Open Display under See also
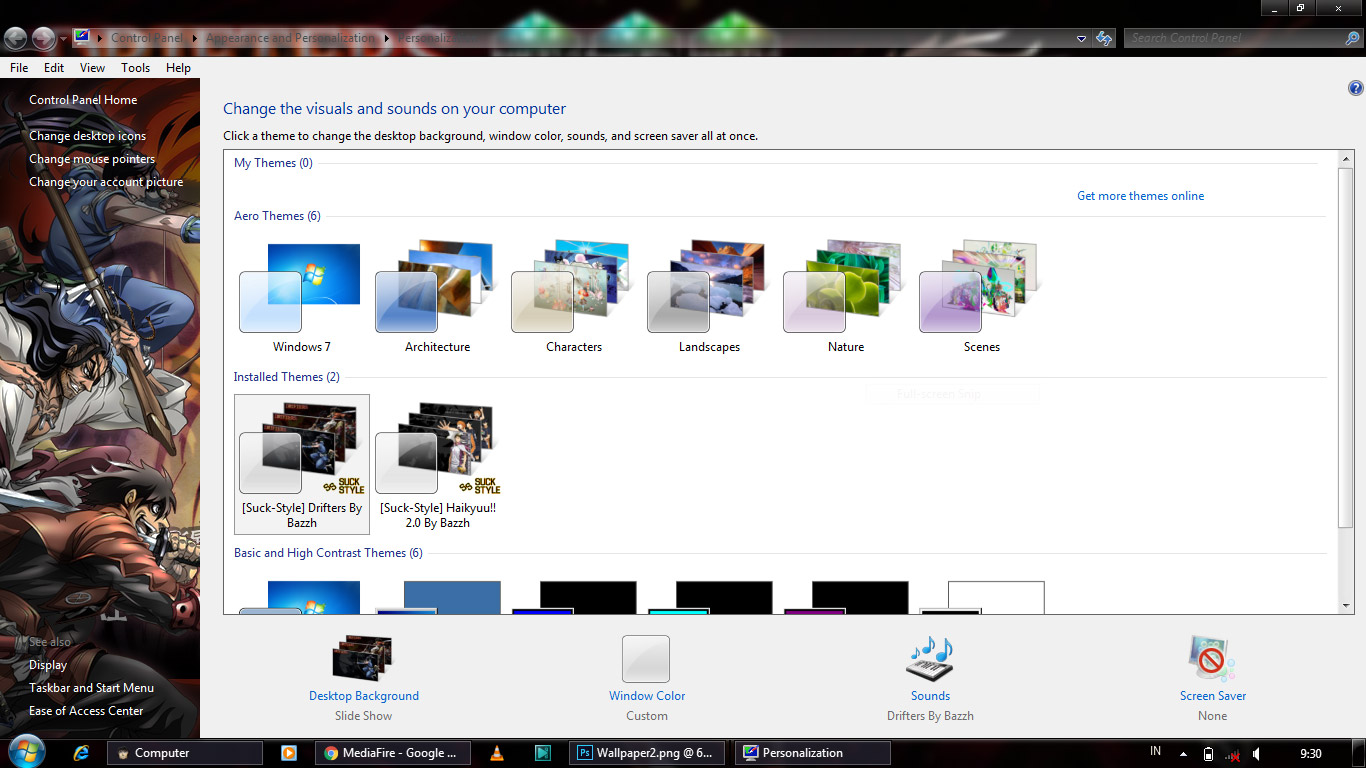Image resolution: width=1366 pixels, height=768 pixels. (48, 665)
